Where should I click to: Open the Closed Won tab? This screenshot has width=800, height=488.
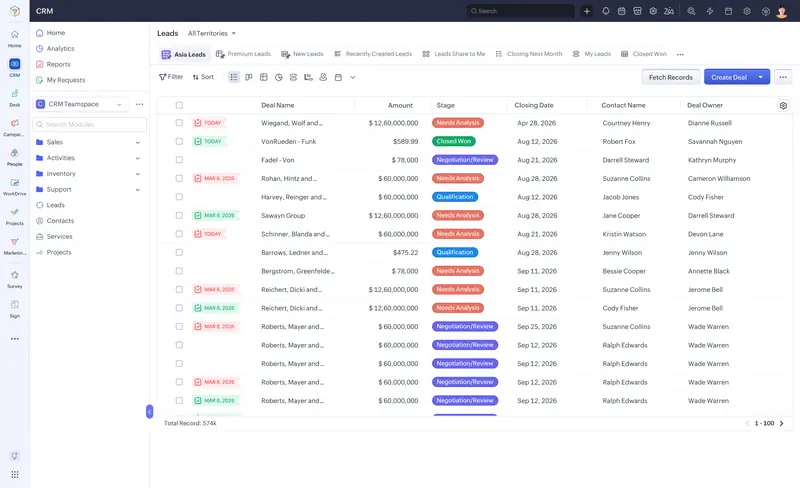pyautogui.click(x=644, y=54)
